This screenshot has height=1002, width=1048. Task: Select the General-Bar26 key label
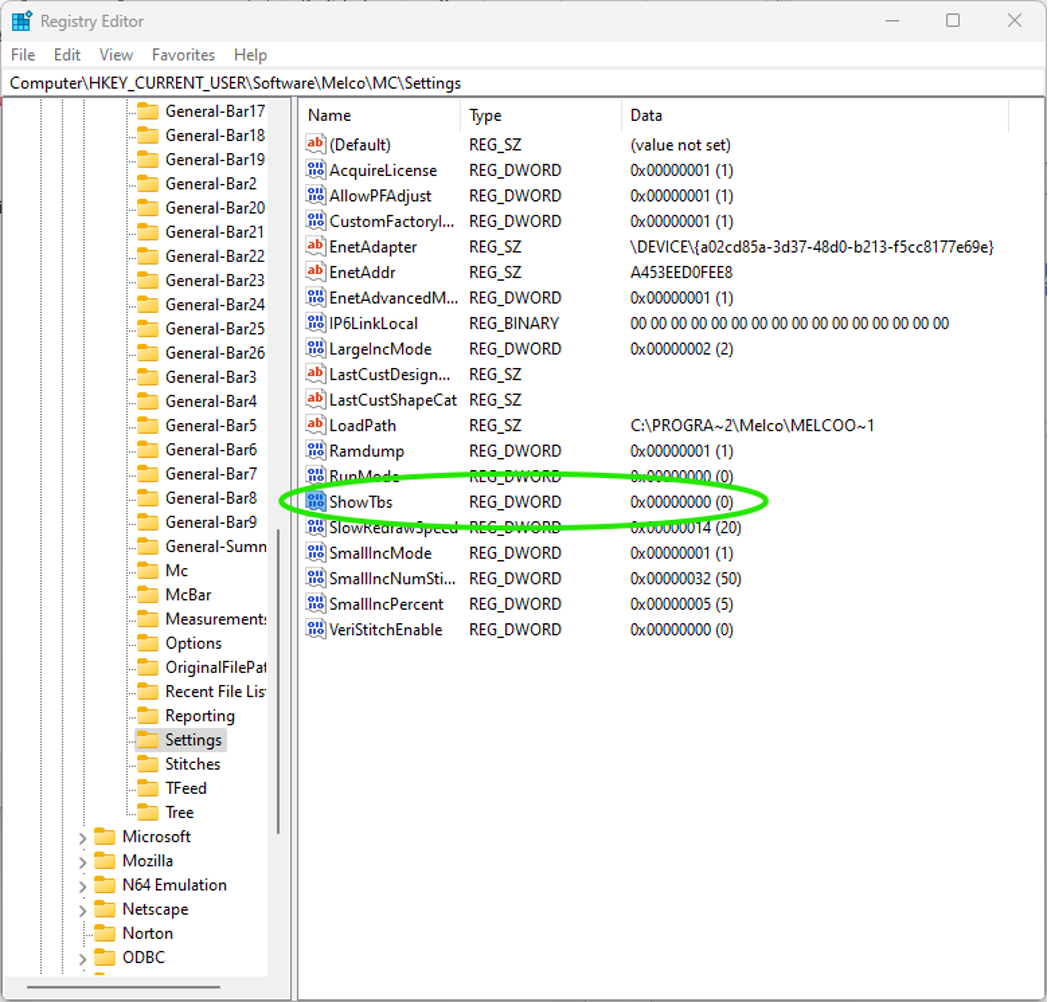tap(215, 352)
